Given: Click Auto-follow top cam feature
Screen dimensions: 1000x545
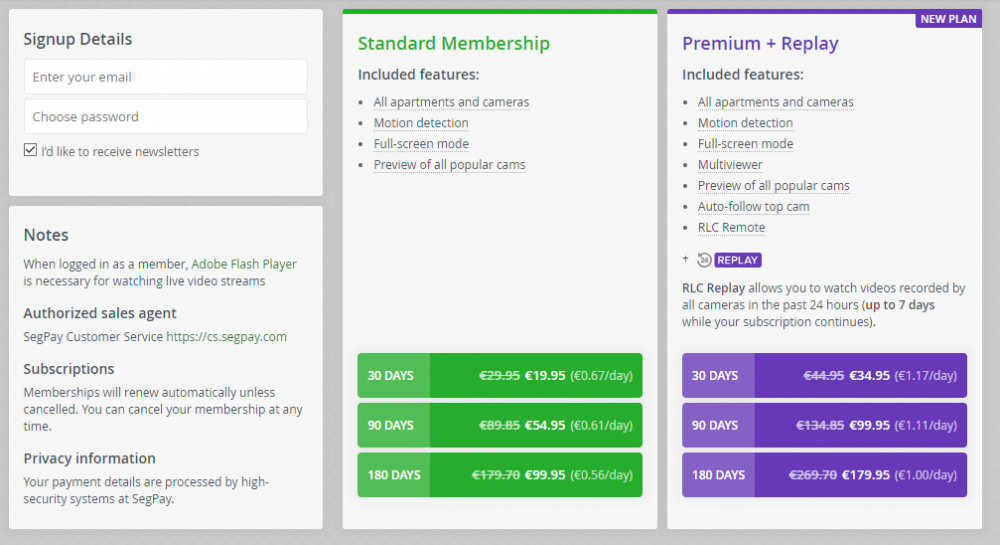Looking at the screenshot, I should (x=753, y=207).
